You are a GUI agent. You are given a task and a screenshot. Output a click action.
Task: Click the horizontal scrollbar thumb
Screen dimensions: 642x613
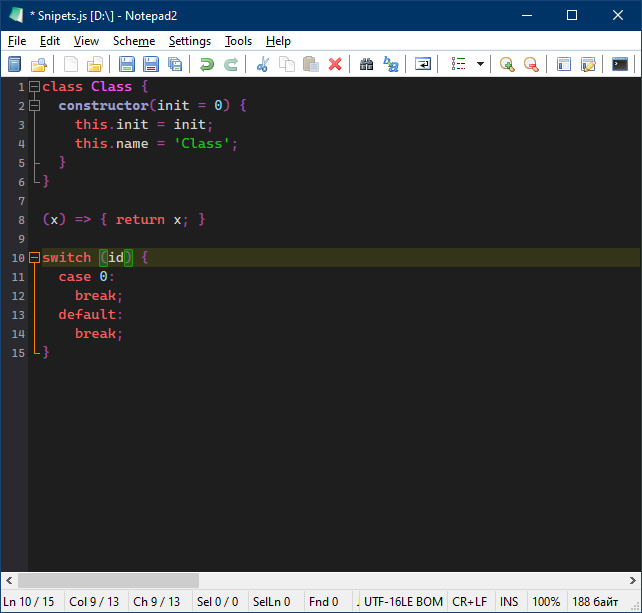click(x=109, y=581)
